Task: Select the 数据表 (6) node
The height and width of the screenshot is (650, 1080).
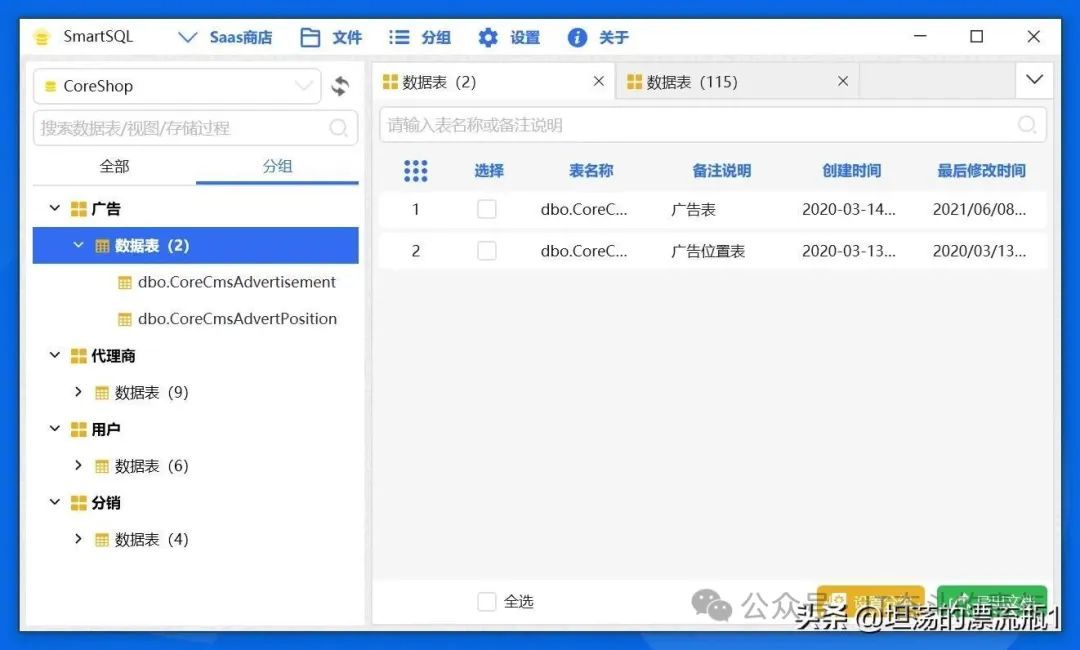Action: pyautogui.click(x=151, y=466)
